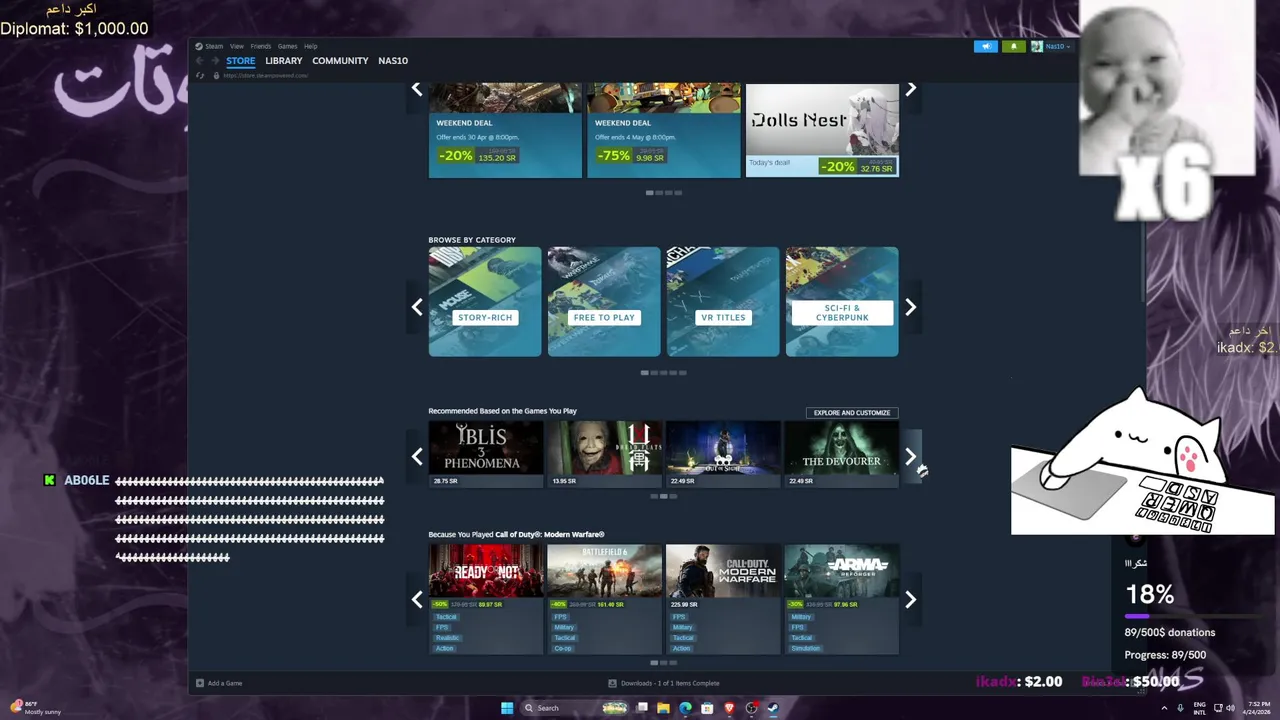Viewport: 1280px width, 720px height.
Task: Show next categories with right arrow
Action: click(910, 307)
